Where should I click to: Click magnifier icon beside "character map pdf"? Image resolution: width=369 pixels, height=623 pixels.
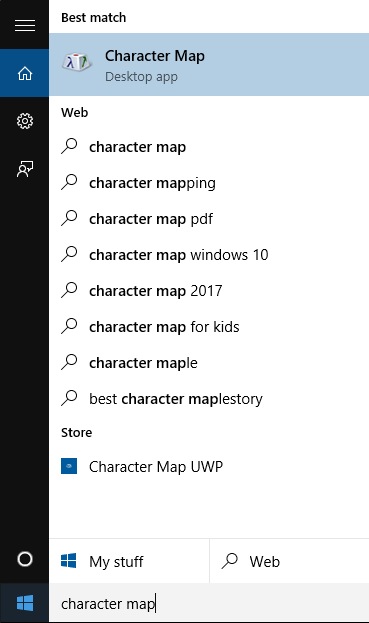(69, 218)
